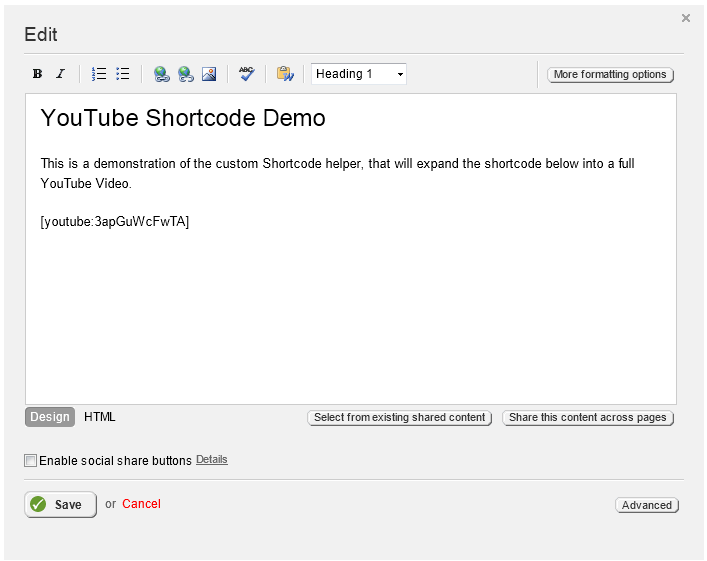Insert a numbered list
This screenshot has height=561, width=707.
click(99, 74)
